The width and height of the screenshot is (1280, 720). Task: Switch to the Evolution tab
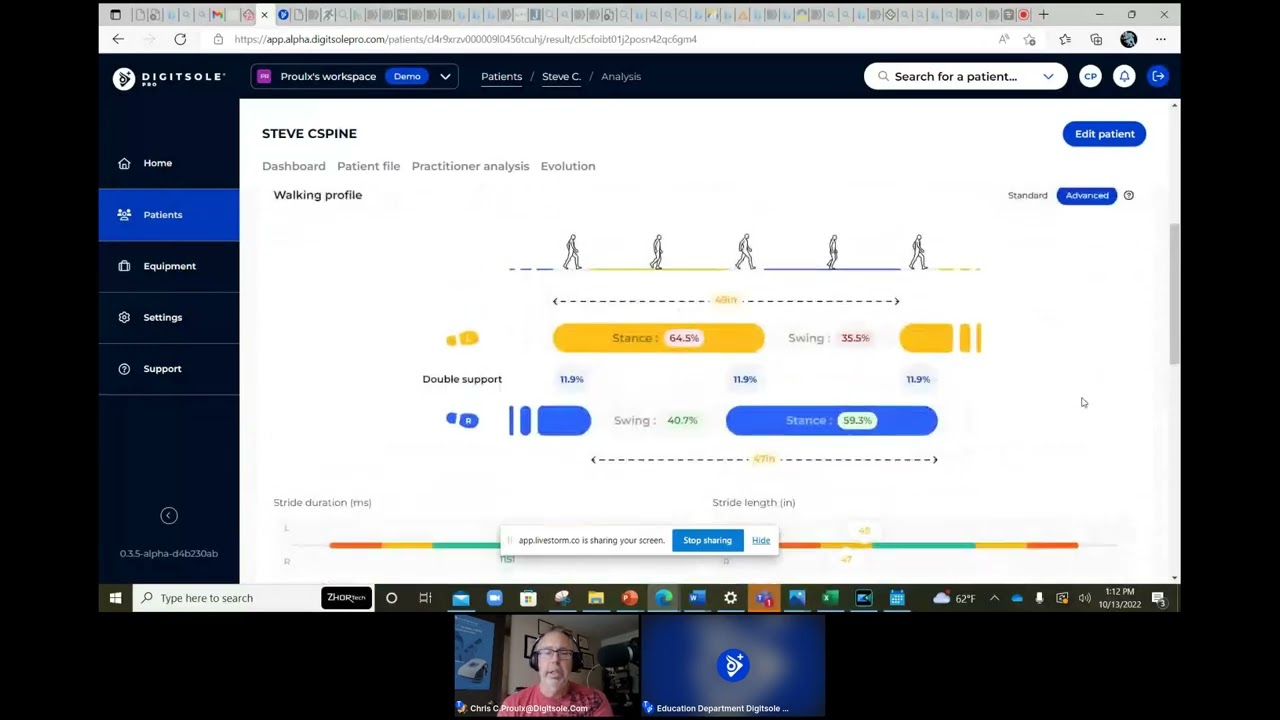click(x=567, y=166)
